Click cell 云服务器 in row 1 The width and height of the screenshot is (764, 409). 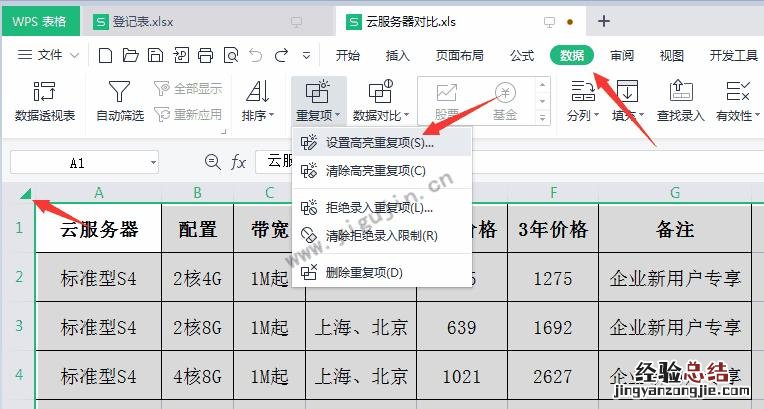[99, 228]
